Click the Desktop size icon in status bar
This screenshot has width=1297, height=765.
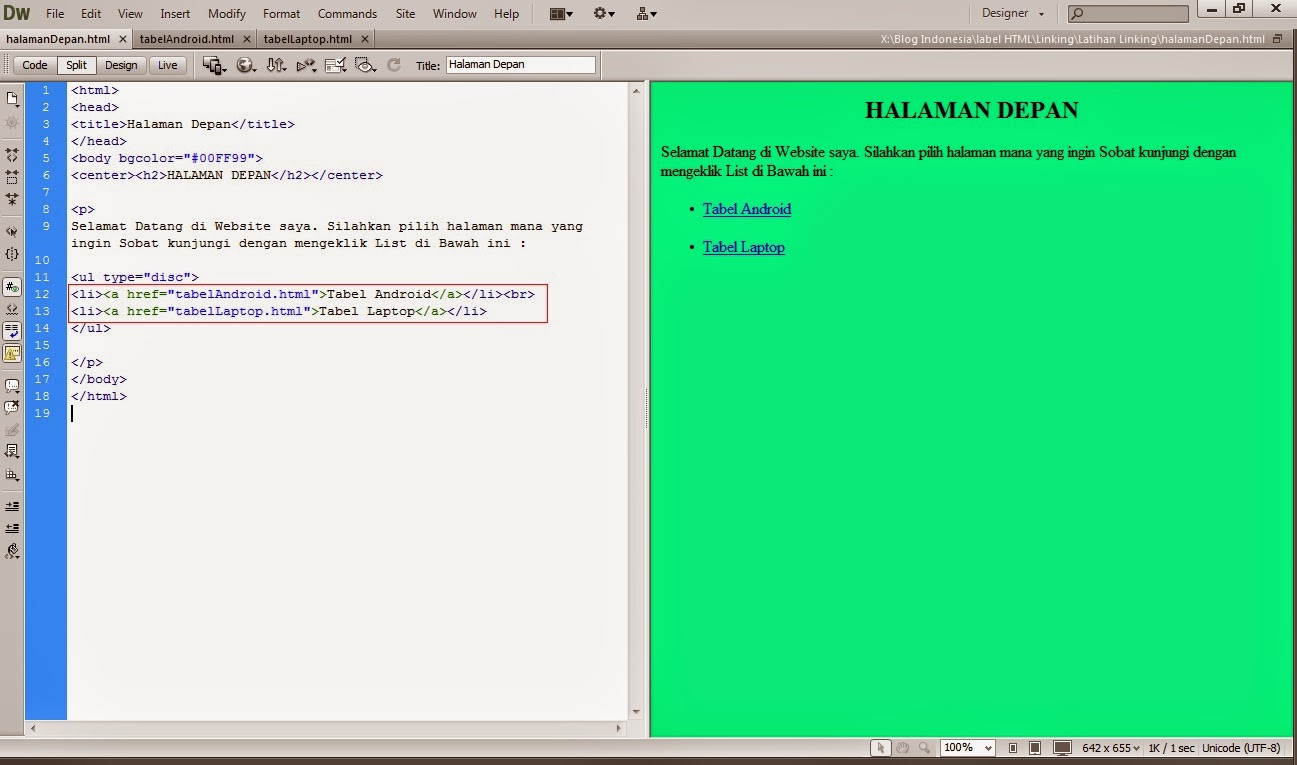(1061, 747)
